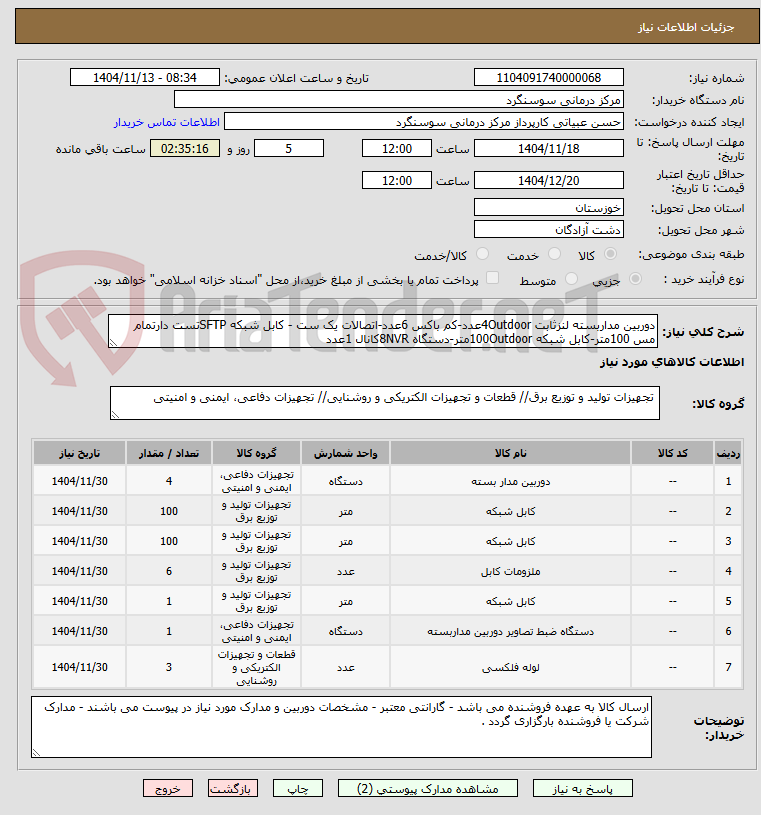Click the page title جزئیات اطلاعات نیاز
The width and height of the screenshot is (761, 815).
686,27
